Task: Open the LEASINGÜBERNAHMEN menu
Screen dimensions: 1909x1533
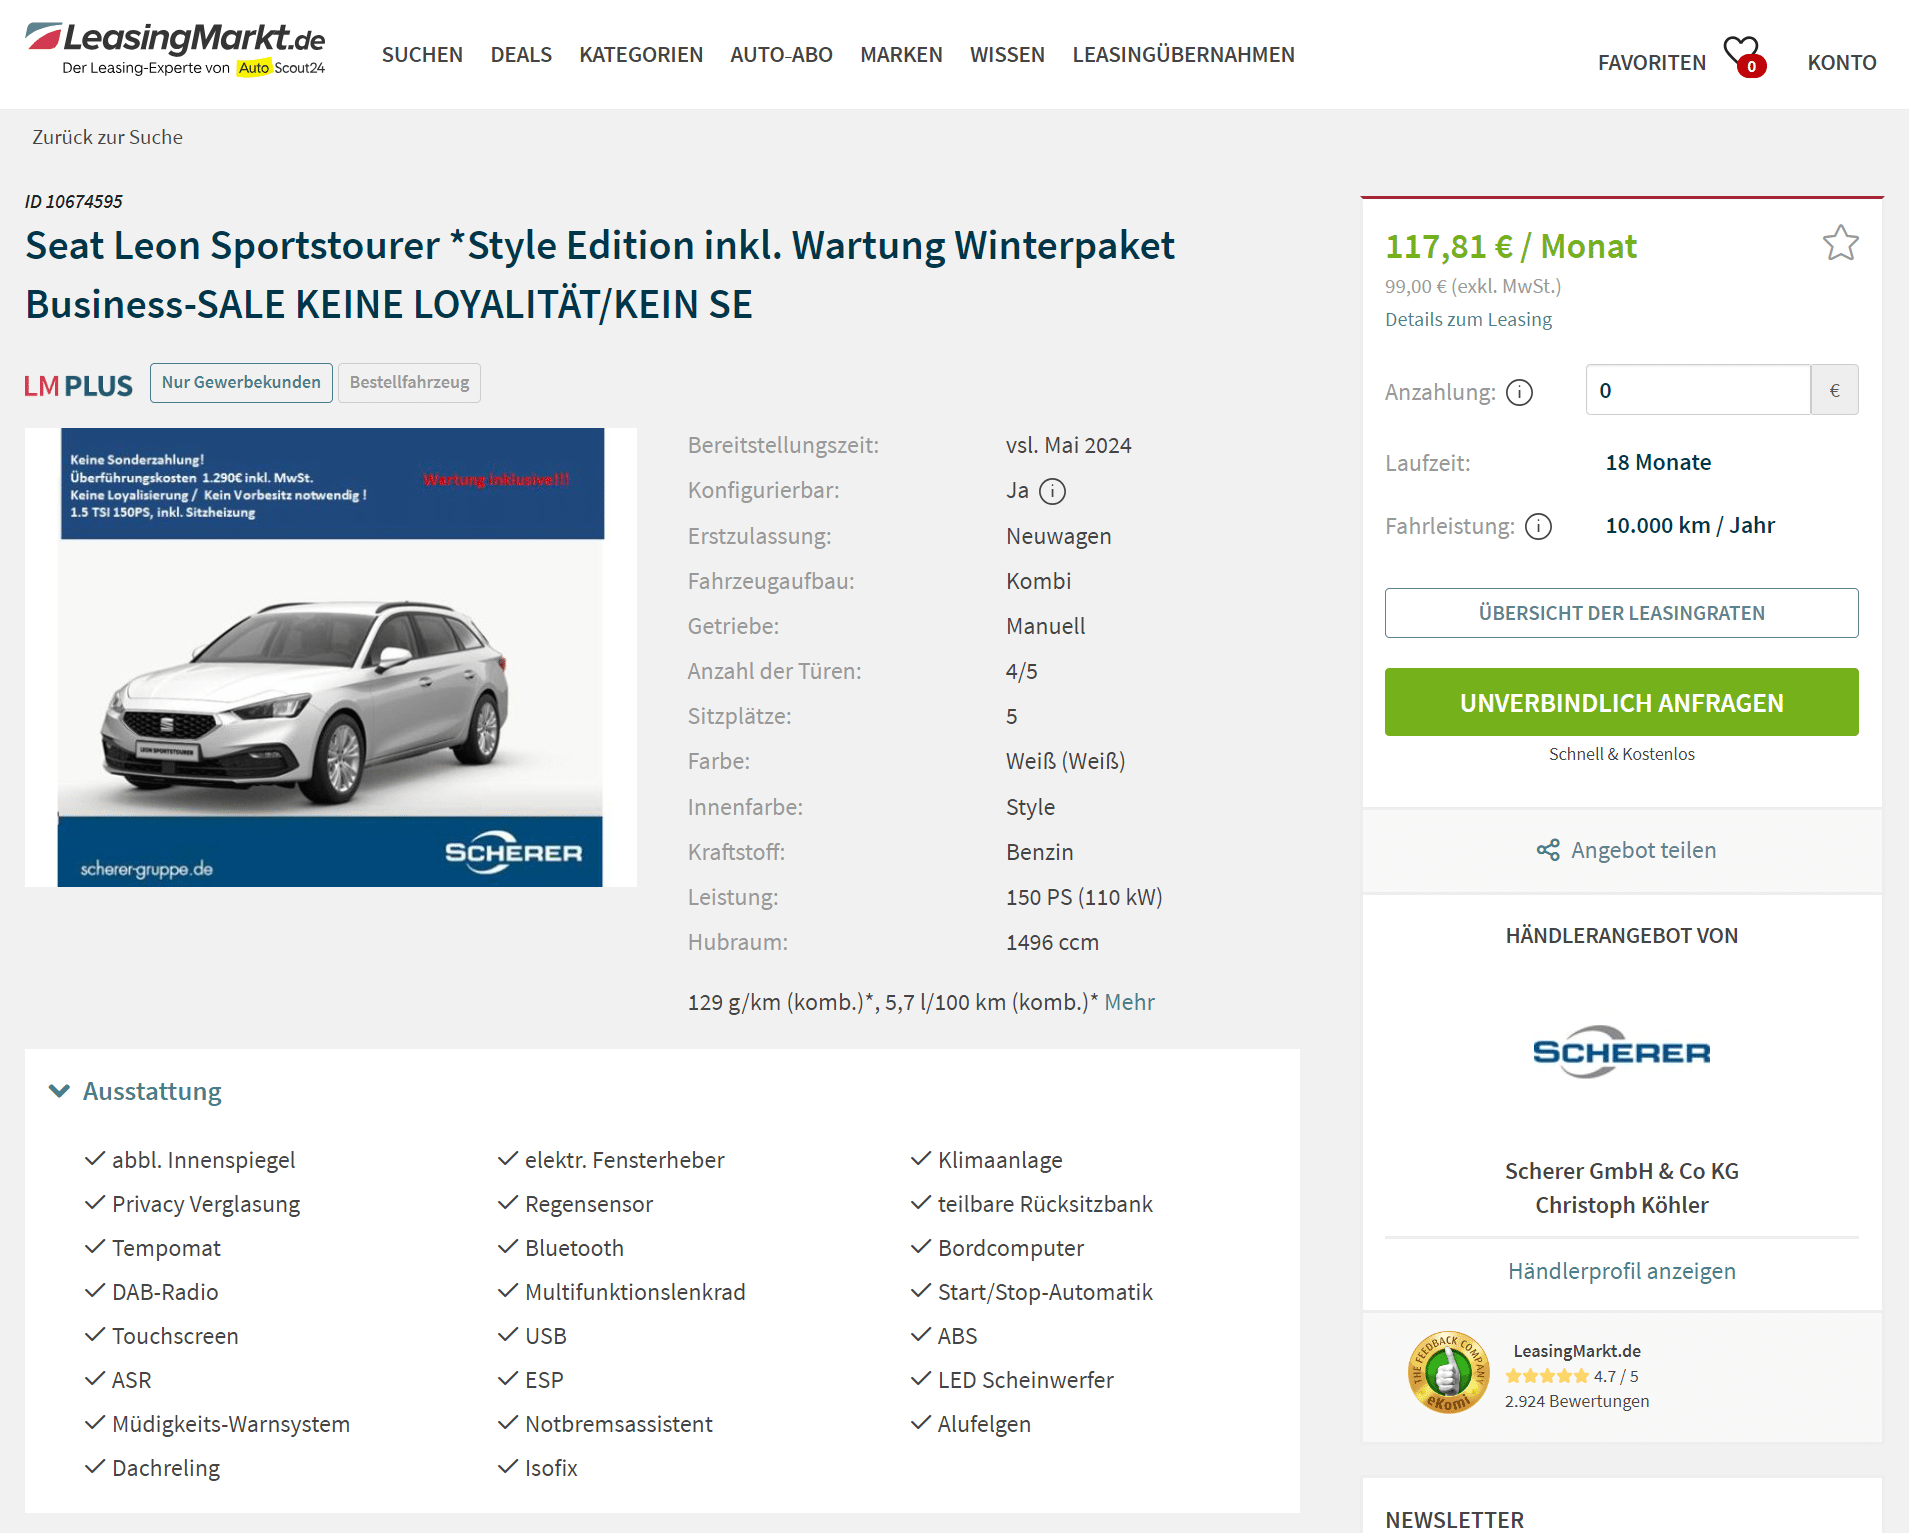Action: pyautogui.click(x=1183, y=55)
